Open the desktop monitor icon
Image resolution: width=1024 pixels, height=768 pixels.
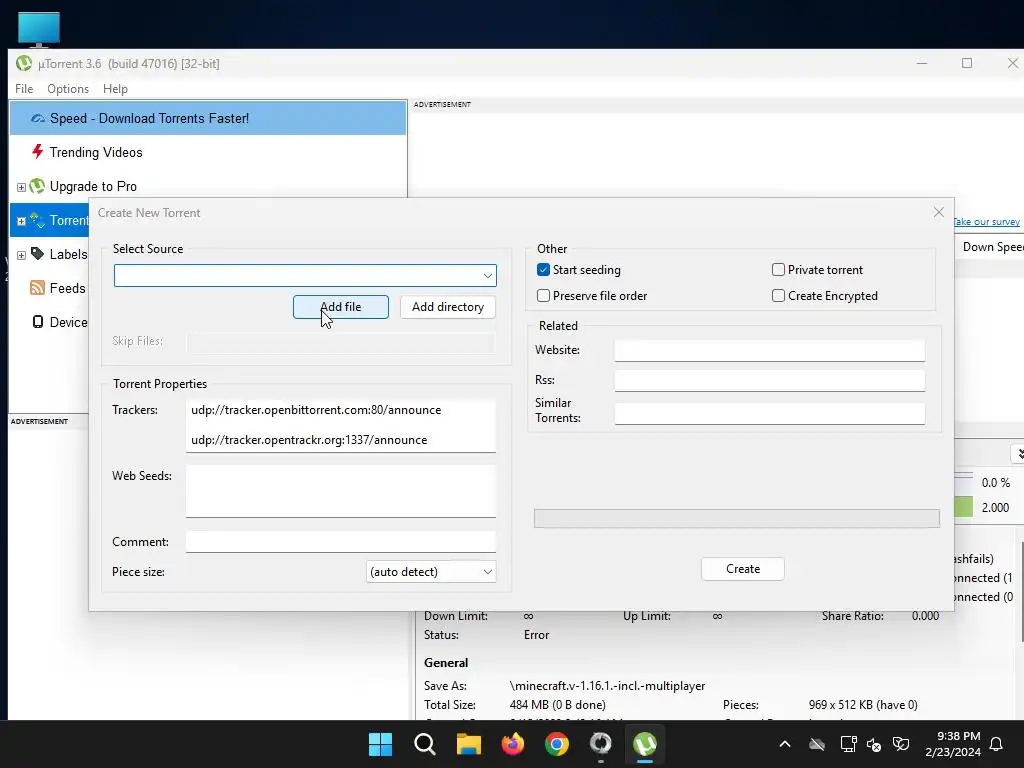pos(39,30)
